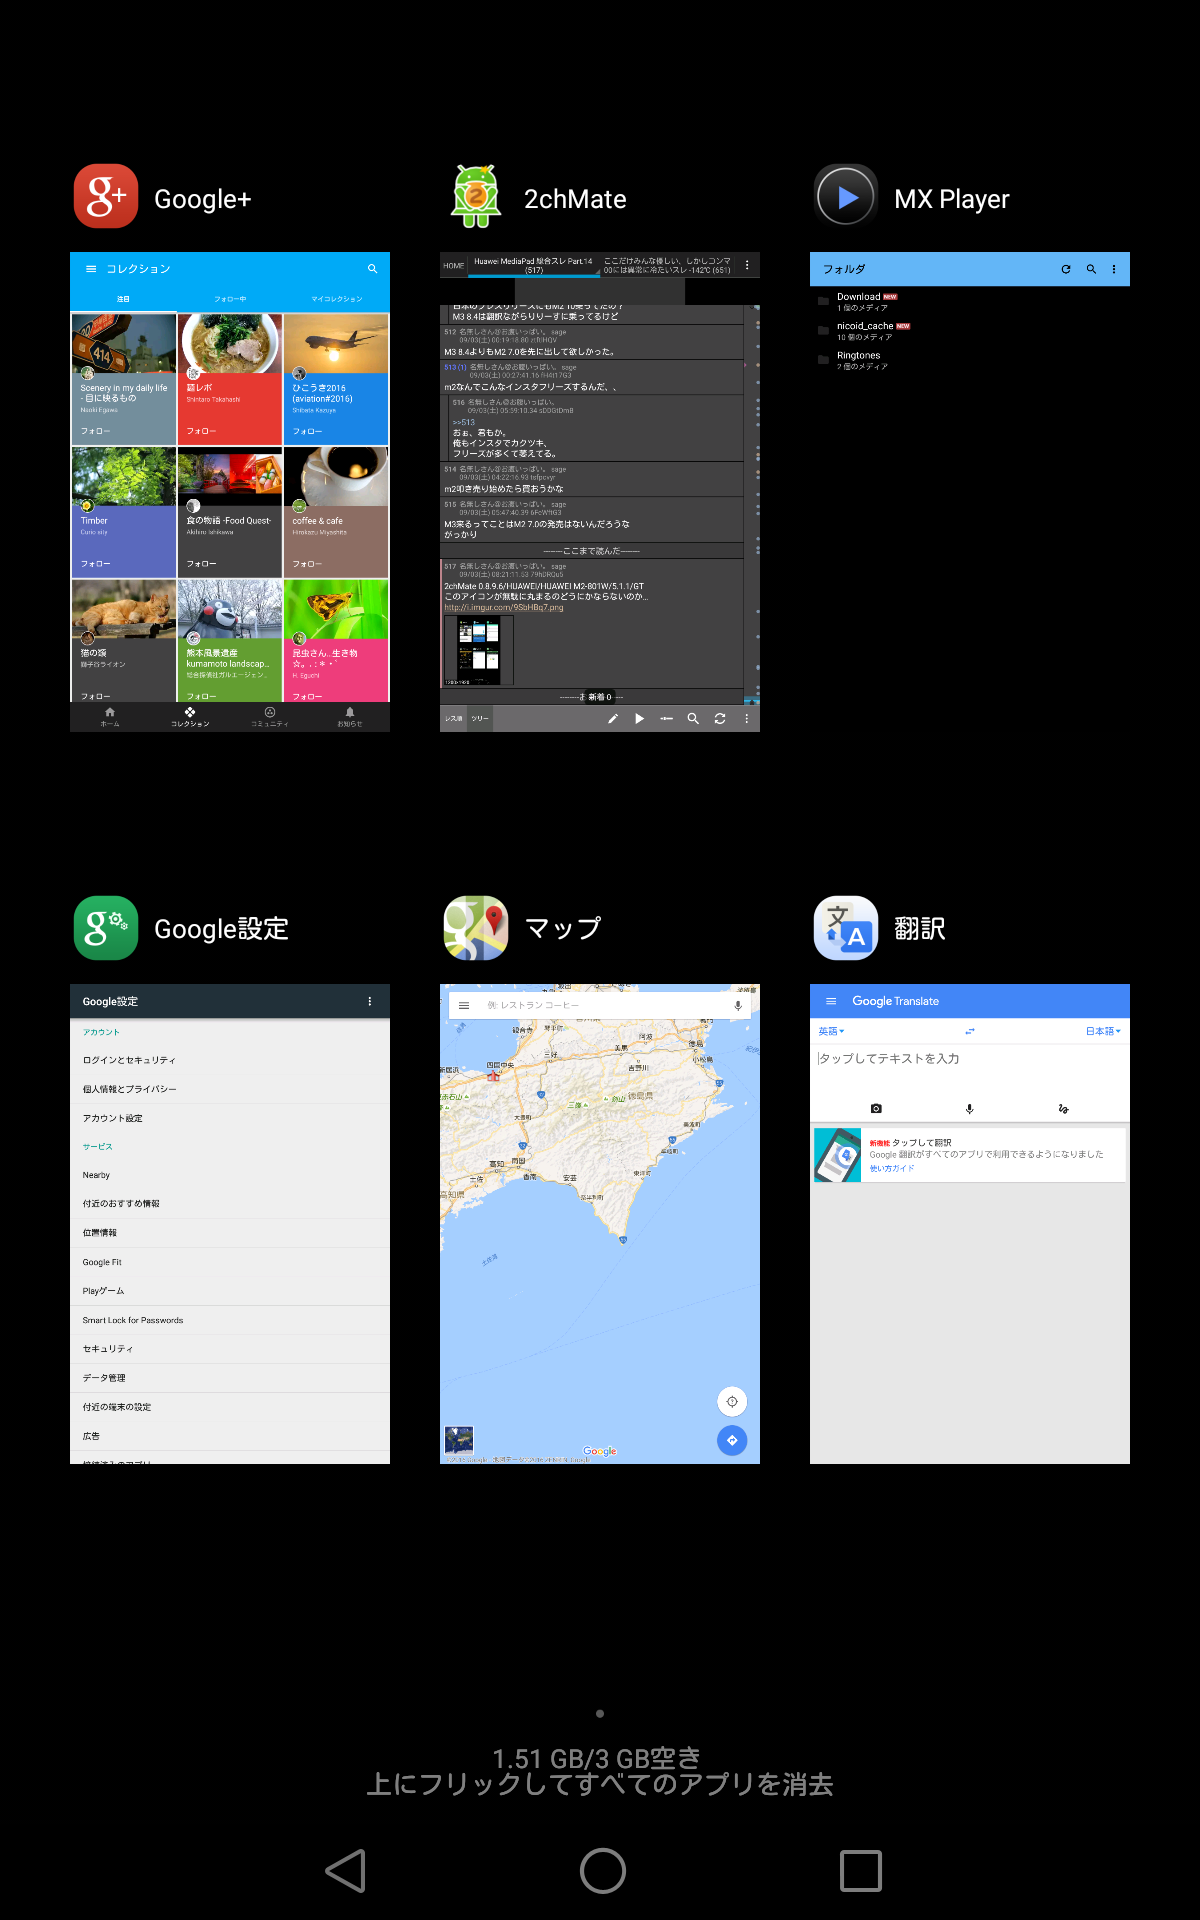Click overflow menu in MX Player header

pos(1114,269)
